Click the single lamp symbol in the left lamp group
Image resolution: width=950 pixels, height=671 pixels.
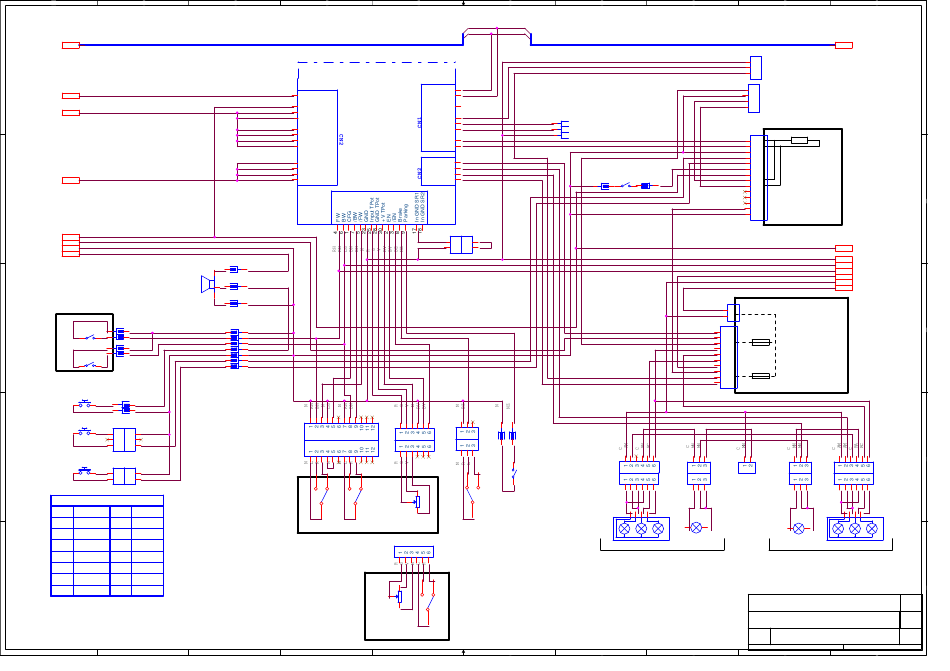[696, 528]
